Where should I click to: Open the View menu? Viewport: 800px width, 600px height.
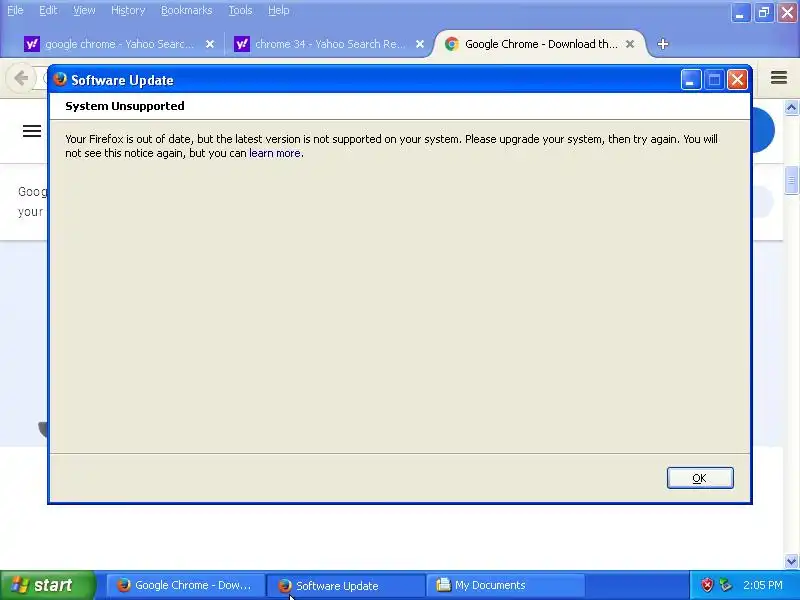[x=84, y=10]
